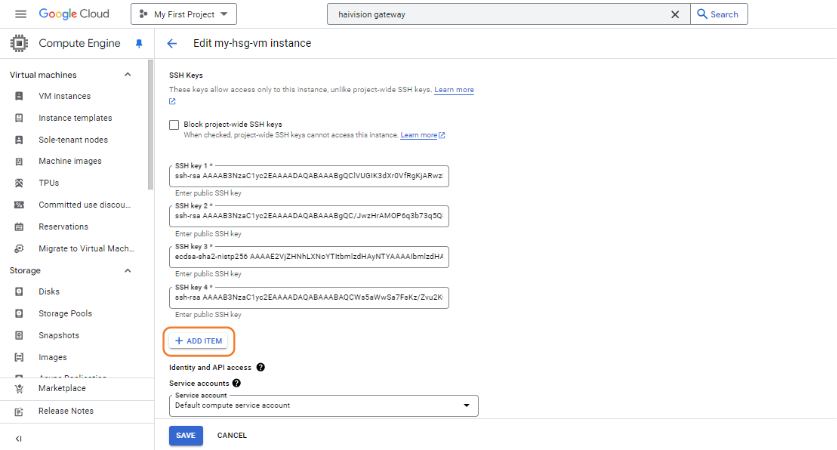
Task: Click the help icon beside Identity and API access
Action: pyautogui.click(x=260, y=368)
